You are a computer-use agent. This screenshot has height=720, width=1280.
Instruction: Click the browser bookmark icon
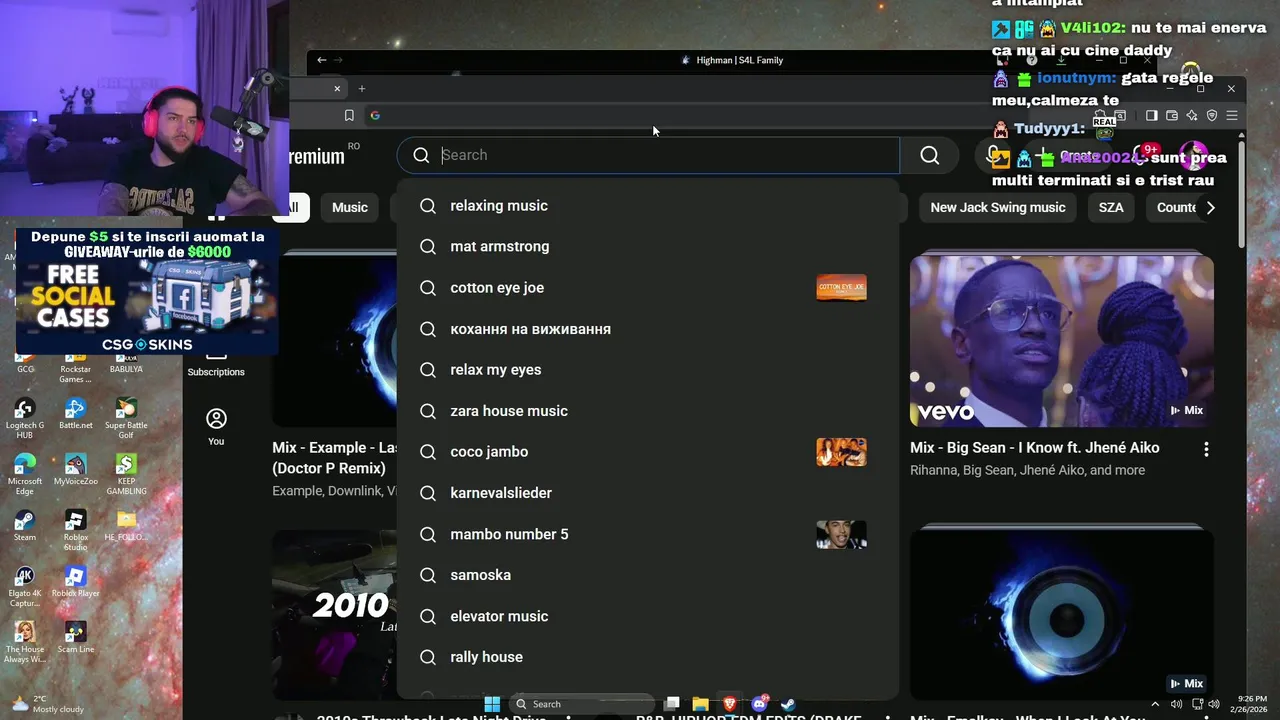pos(349,115)
